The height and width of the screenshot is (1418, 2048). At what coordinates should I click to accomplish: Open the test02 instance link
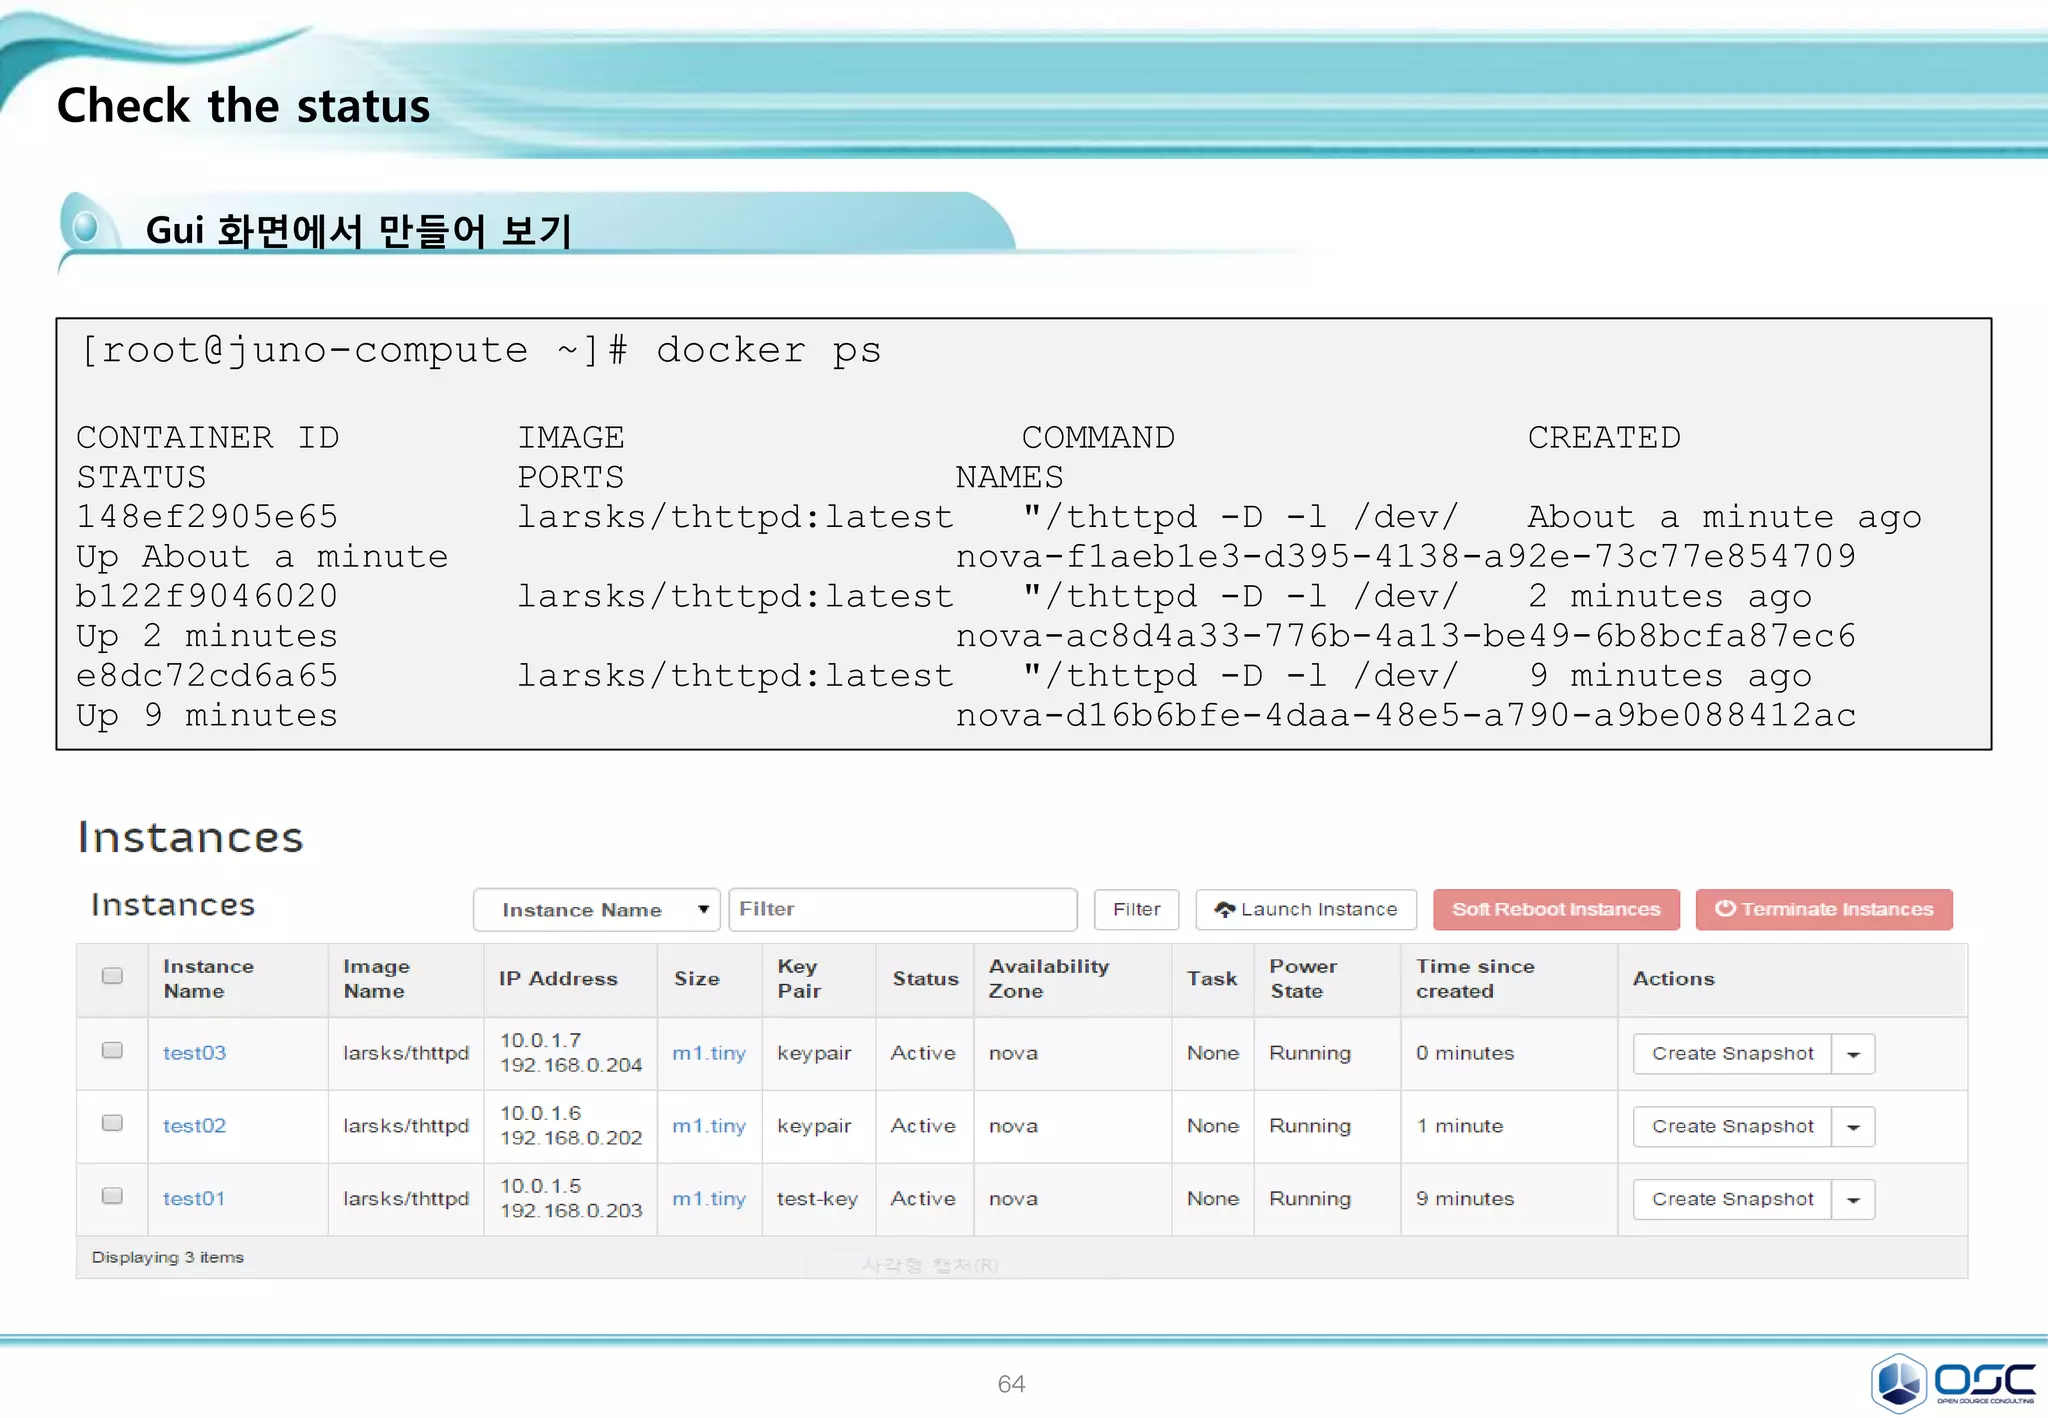[194, 1125]
